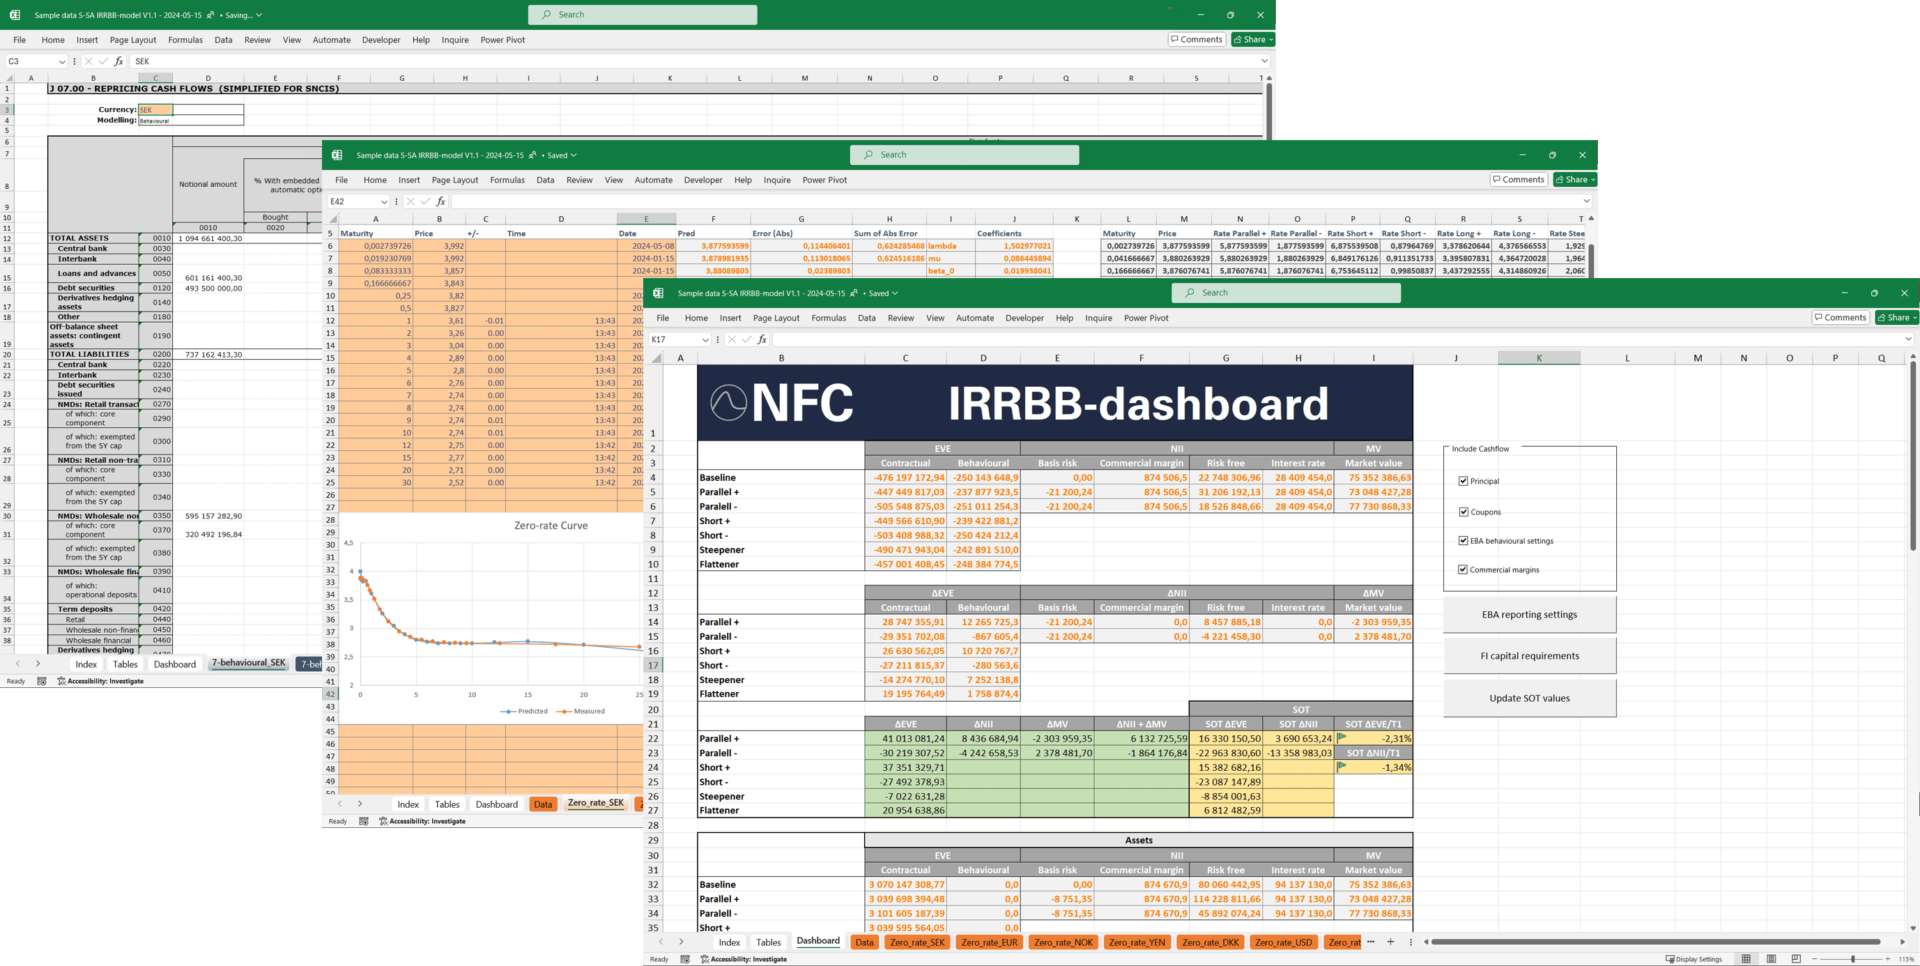The image size is (1920, 966).
Task: Click the FI capital requirements button
Action: coord(1529,655)
